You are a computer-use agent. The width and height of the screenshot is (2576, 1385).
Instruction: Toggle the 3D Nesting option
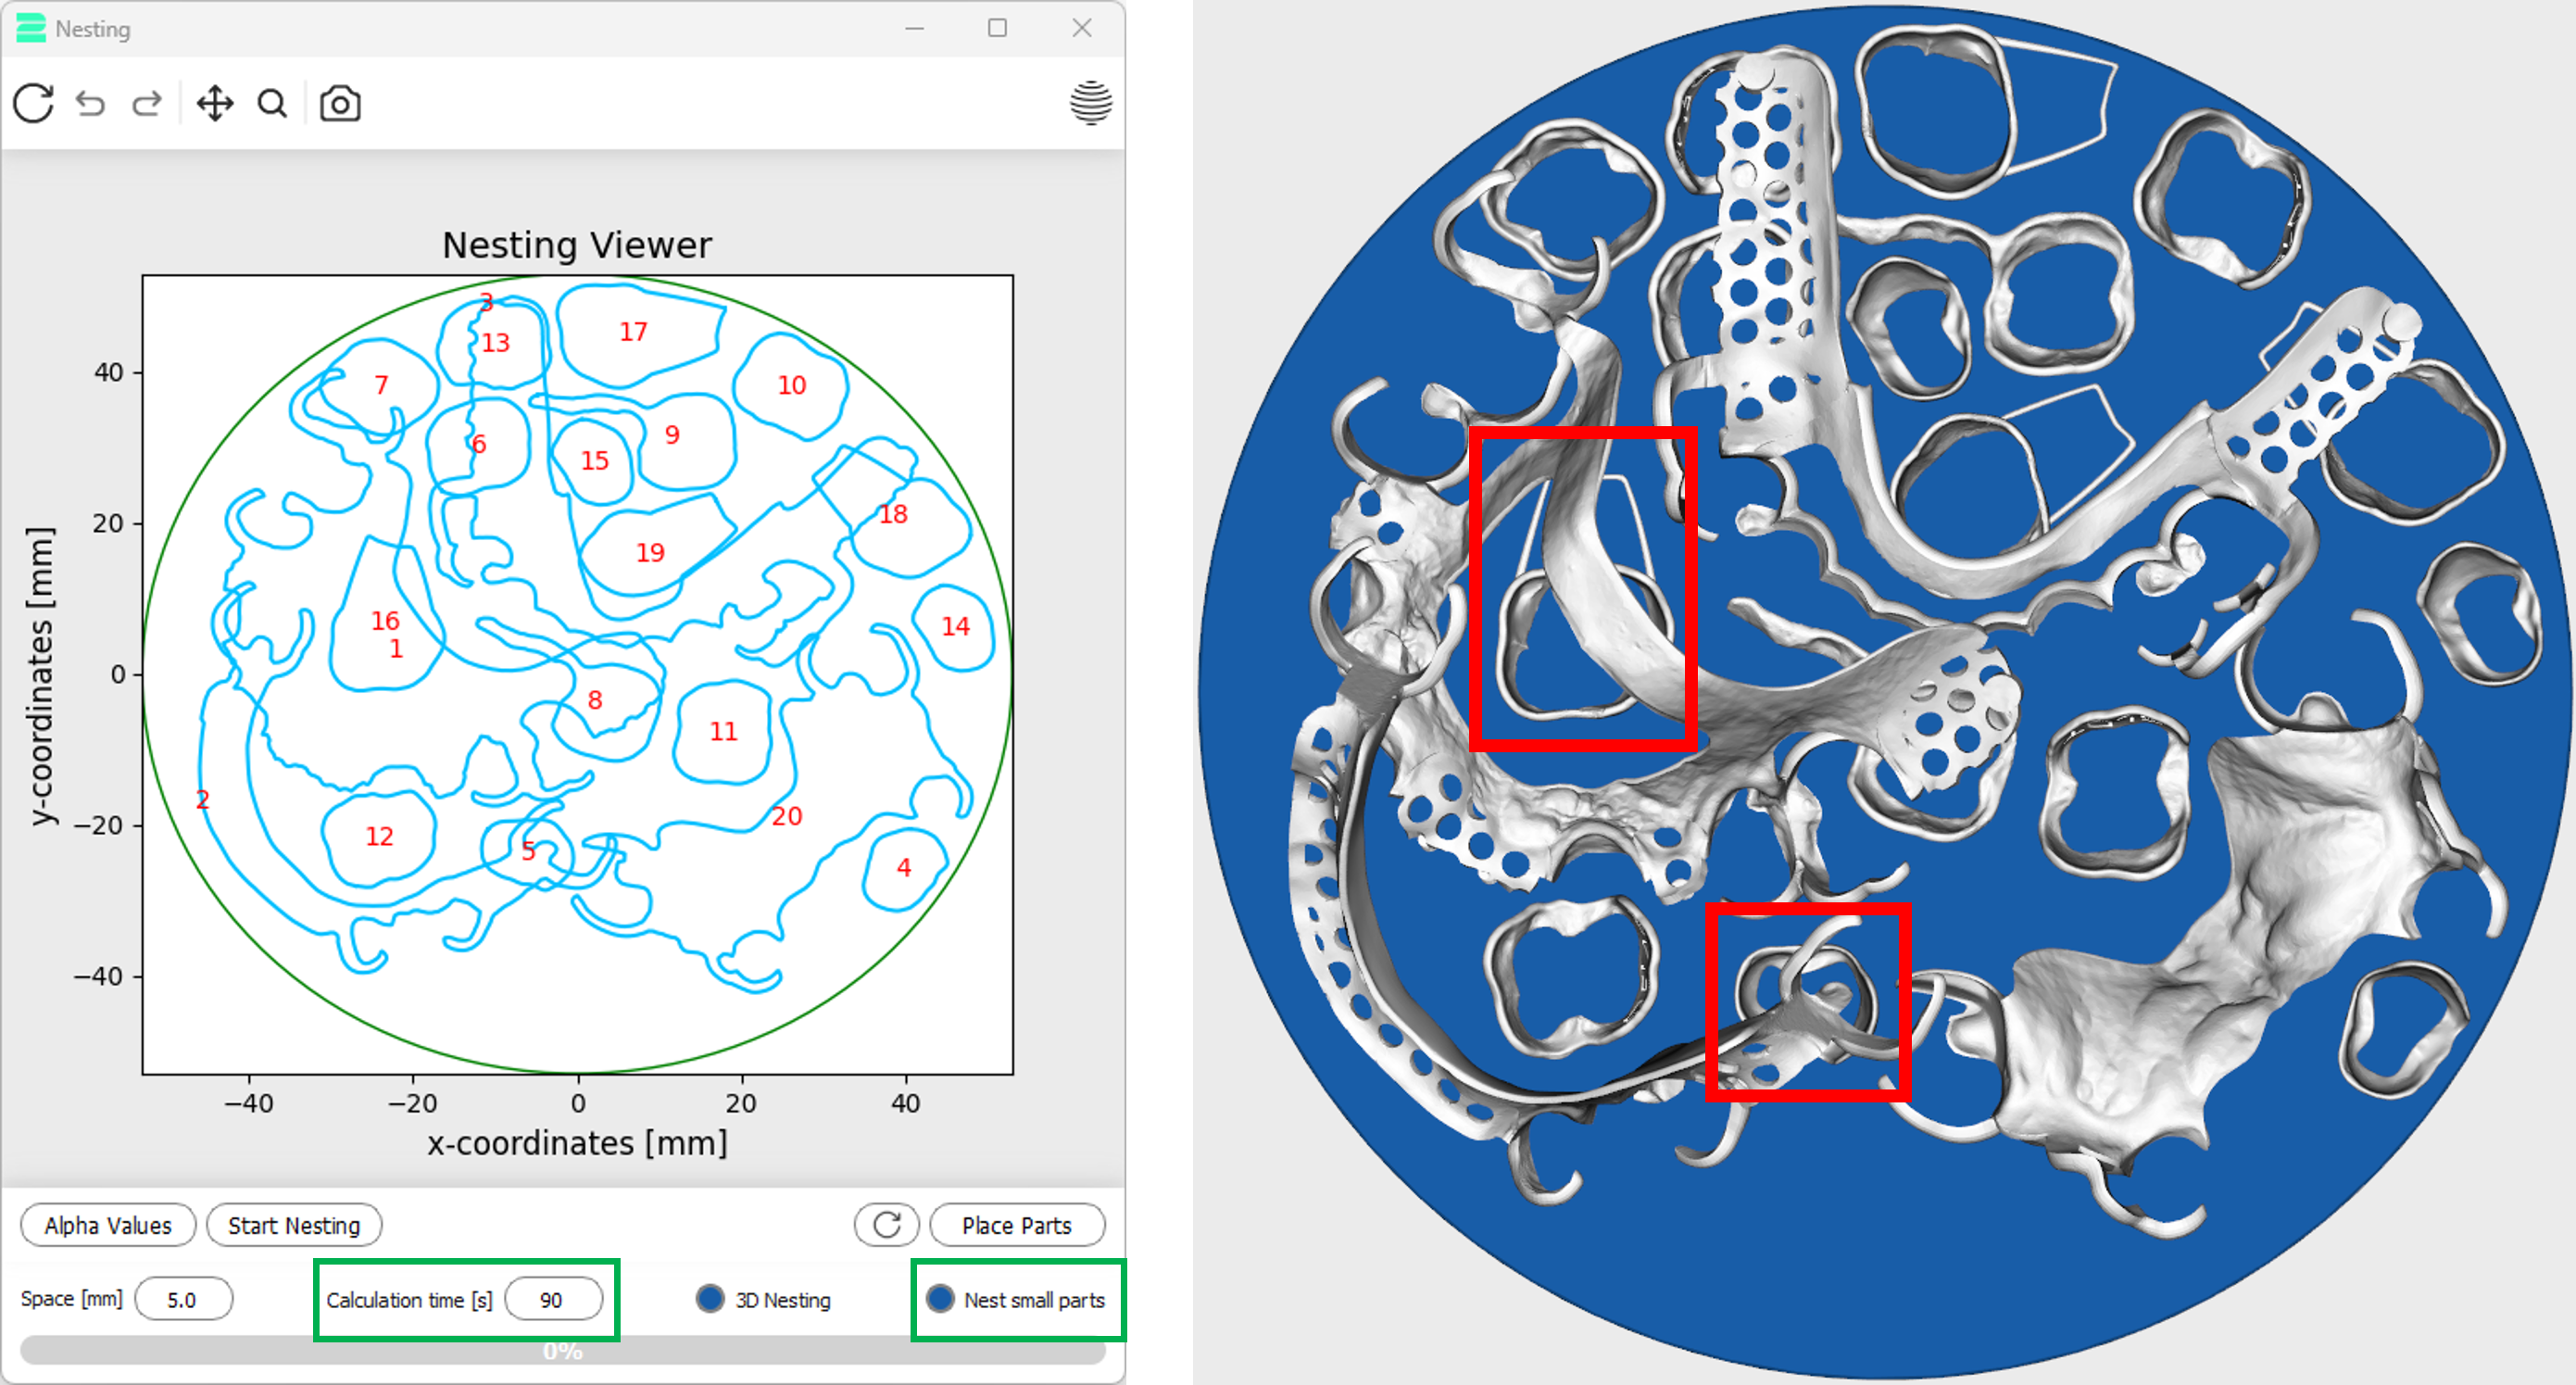click(710, 1299)
